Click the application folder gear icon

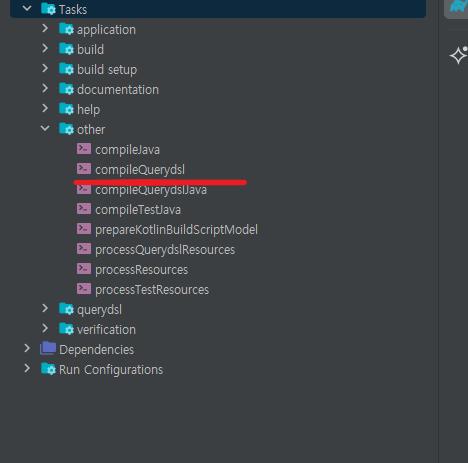tap(66, 29)
